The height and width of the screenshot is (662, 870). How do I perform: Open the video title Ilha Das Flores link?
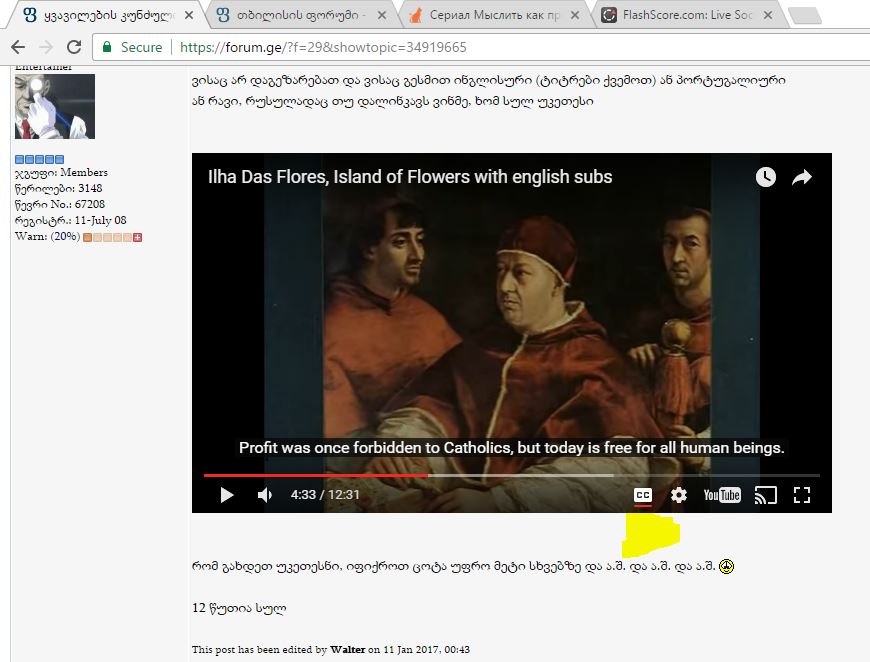click(410, 176)
